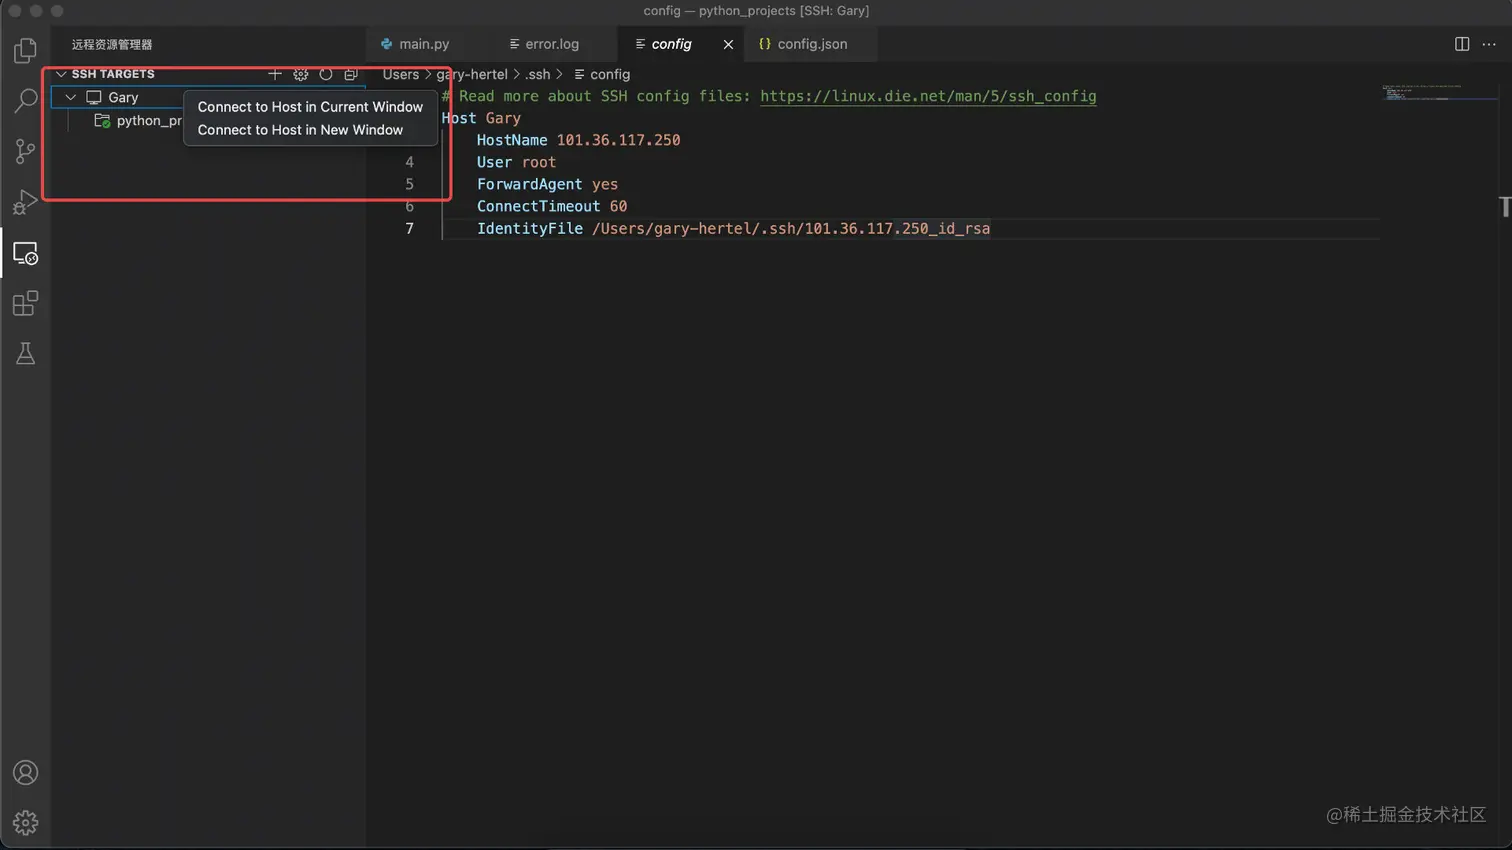The width and height of the screenshot is (1512, 850).
Task: Collapse the Gary host tree node
Action: pyautogui.click(x=71, y=97)
